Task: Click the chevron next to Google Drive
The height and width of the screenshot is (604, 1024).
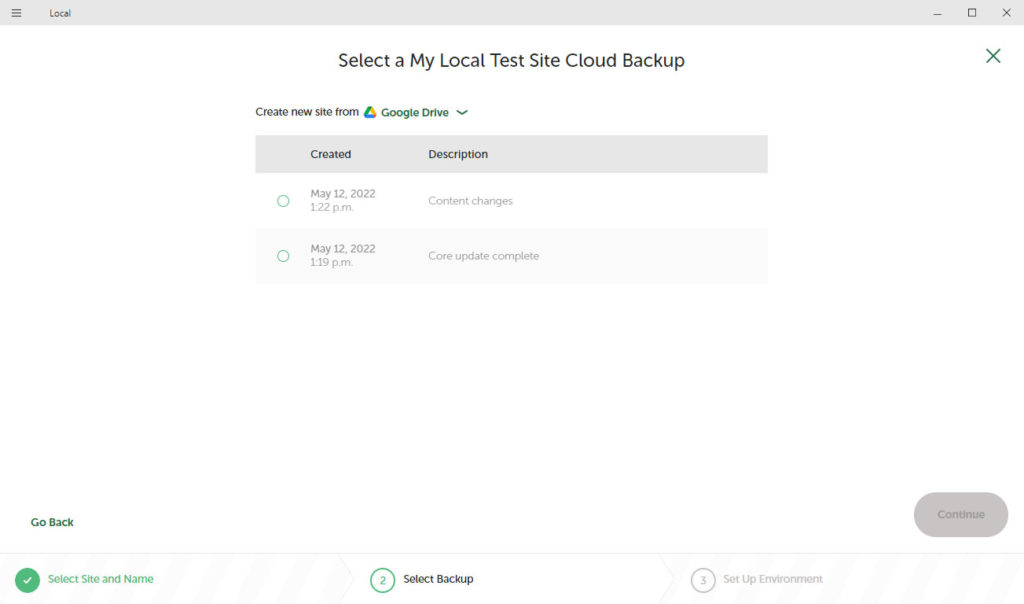Action: (462, 113)
